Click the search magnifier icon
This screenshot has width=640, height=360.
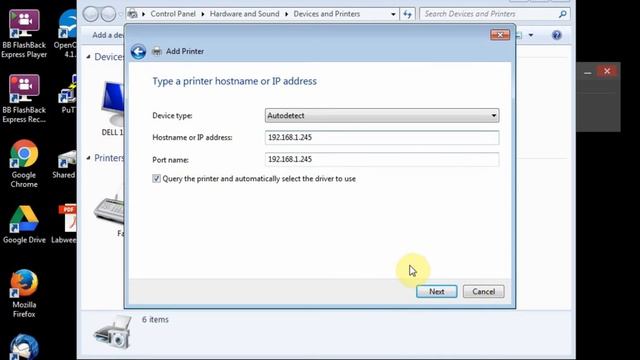coord(562,14)
